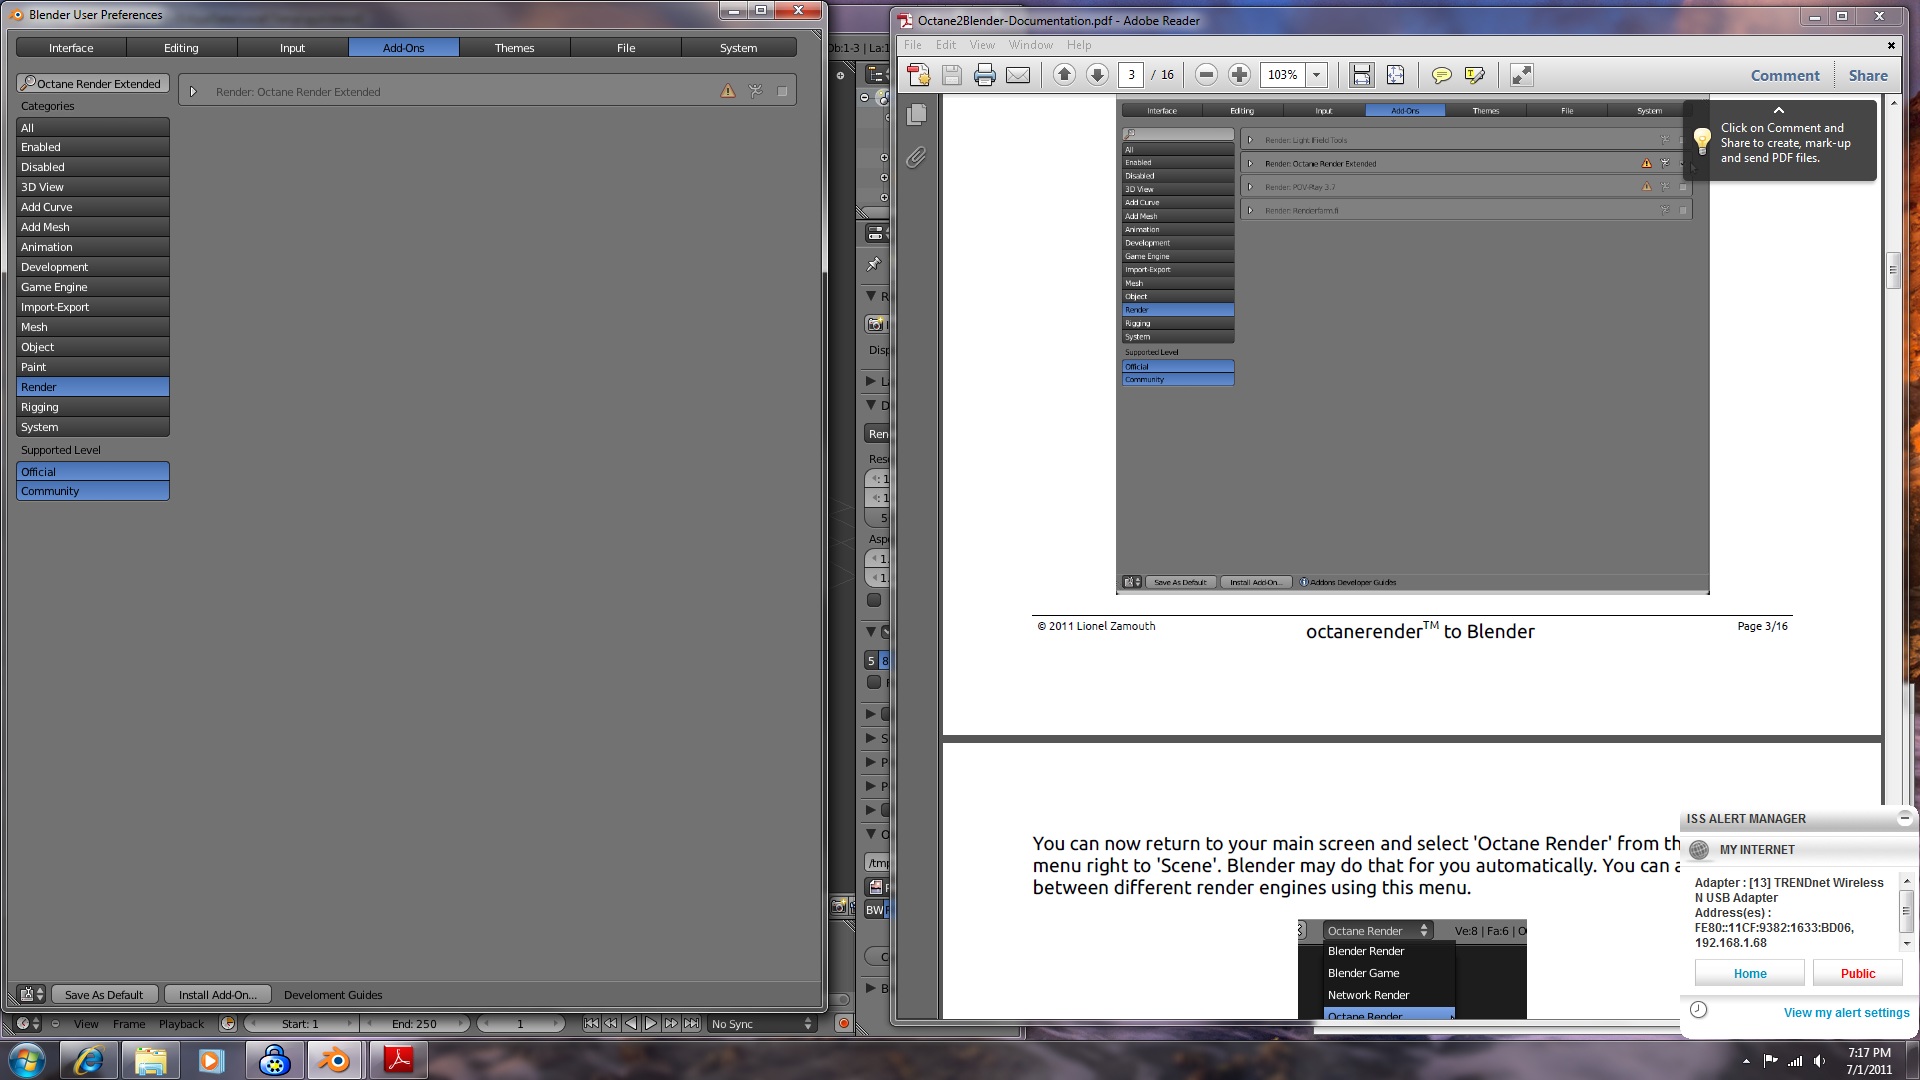Click the zoom in plus icon
Image resolution: width=1920 pixels, height=1080 pixels.
tap(1239, 75)
